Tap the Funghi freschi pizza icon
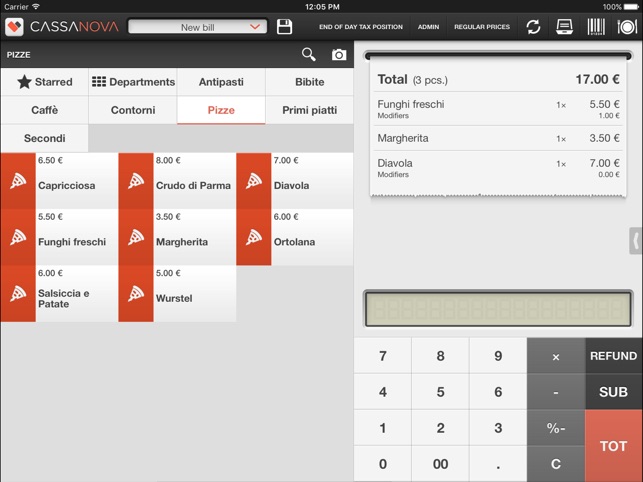The width and height of the screenshot is (643, 482). coord(18,237)
